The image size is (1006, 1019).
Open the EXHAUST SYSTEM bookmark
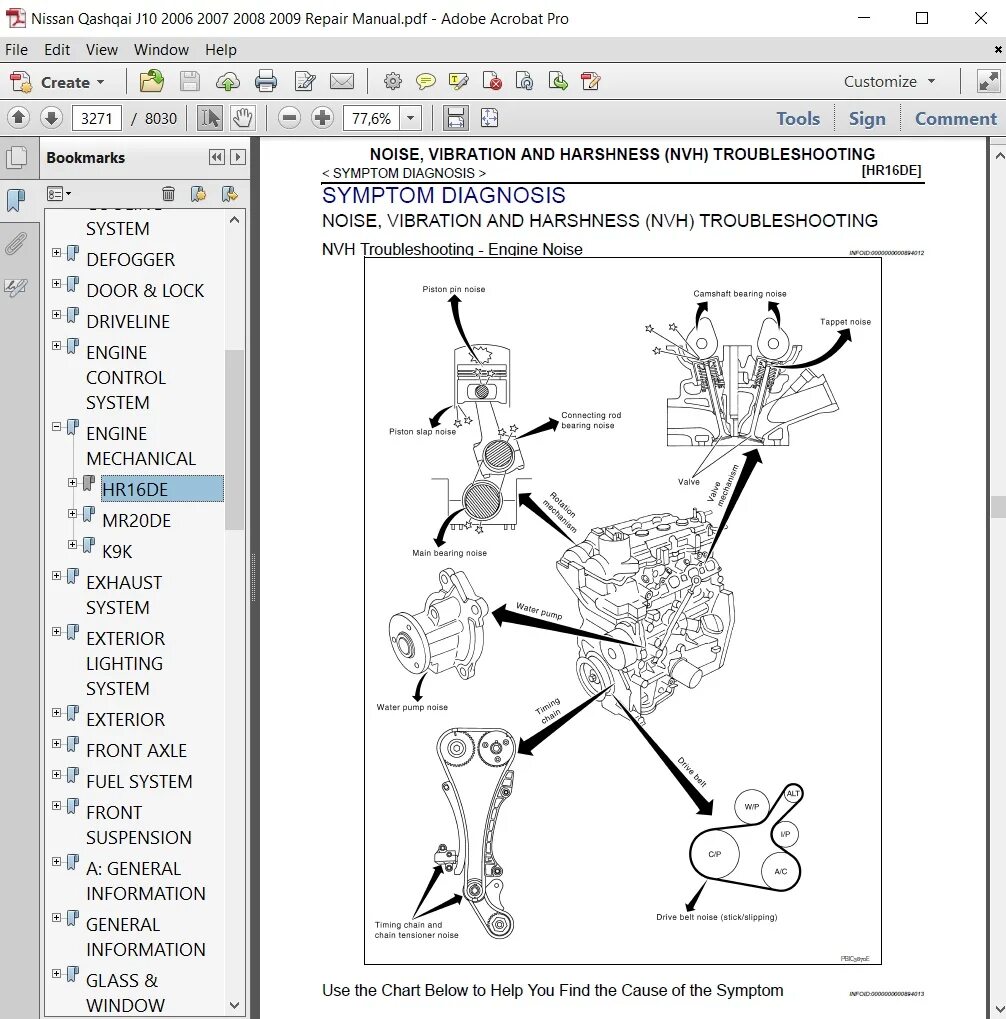pyautogui.click(x=123, y=595)
